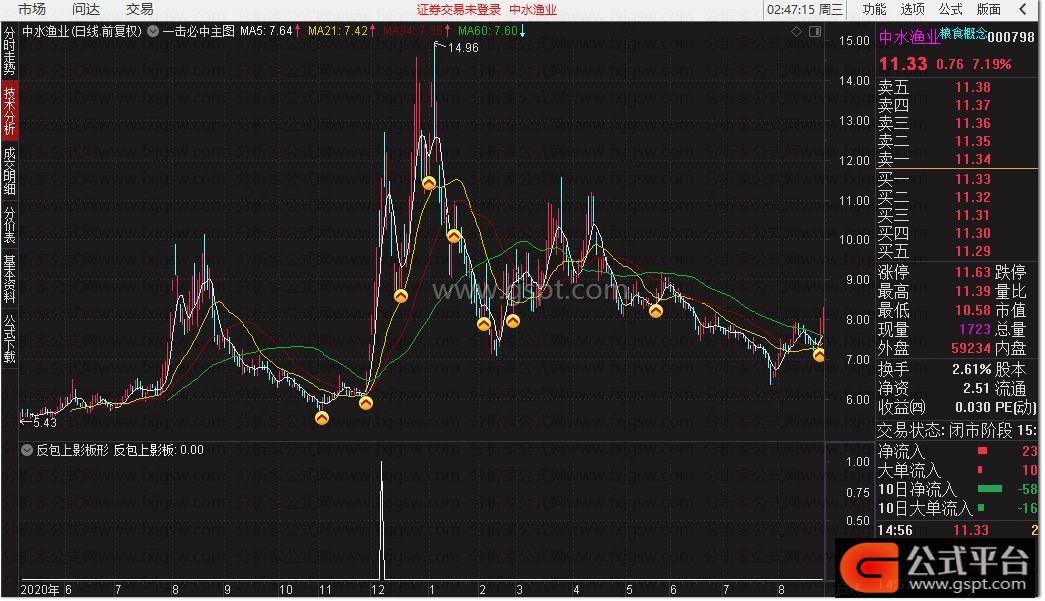Click 收益(四) value 0.030
This screenshot has height=601, width=1045.
coord(973,407)
